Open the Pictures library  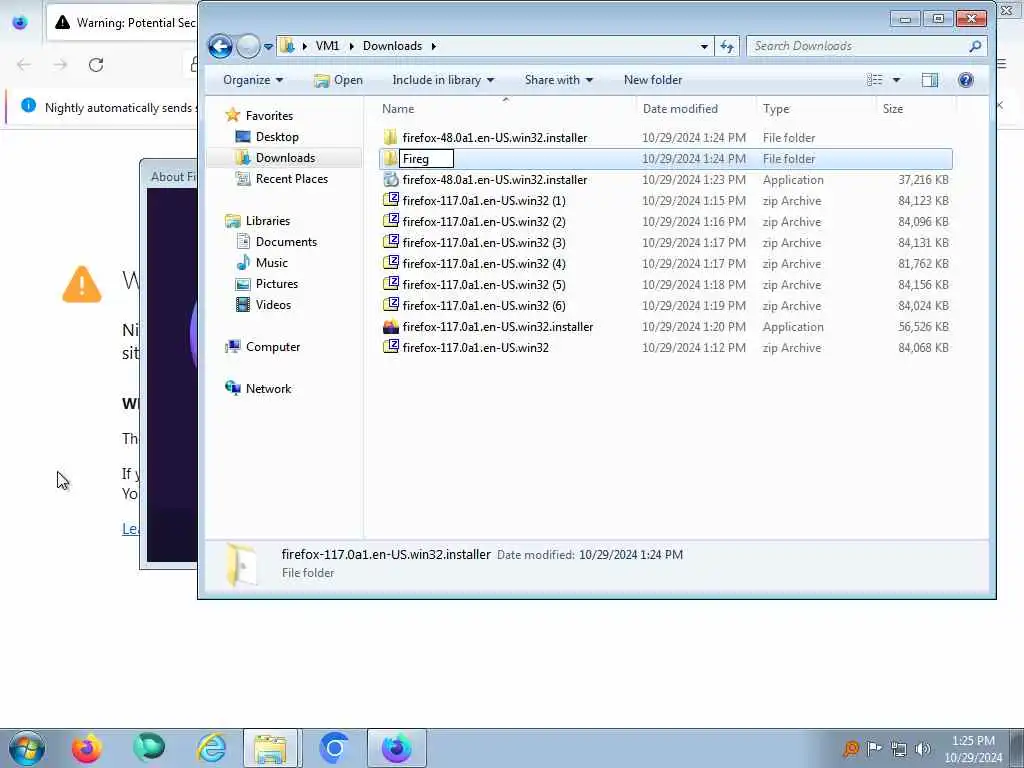tap(276, 283)
